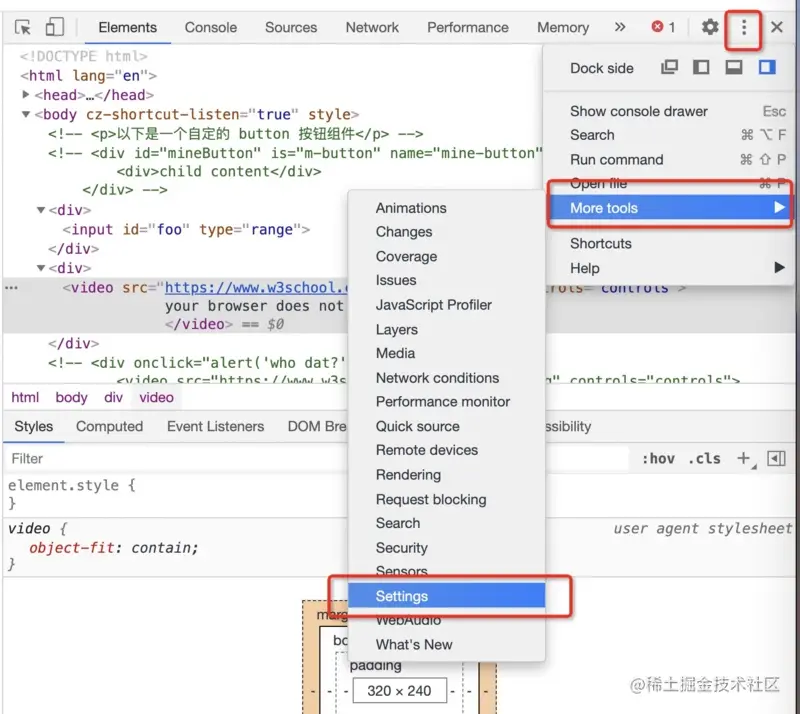The image size is (800, 714).
Task: Toggle the device toolbar icon
Action: coord(55,27)
